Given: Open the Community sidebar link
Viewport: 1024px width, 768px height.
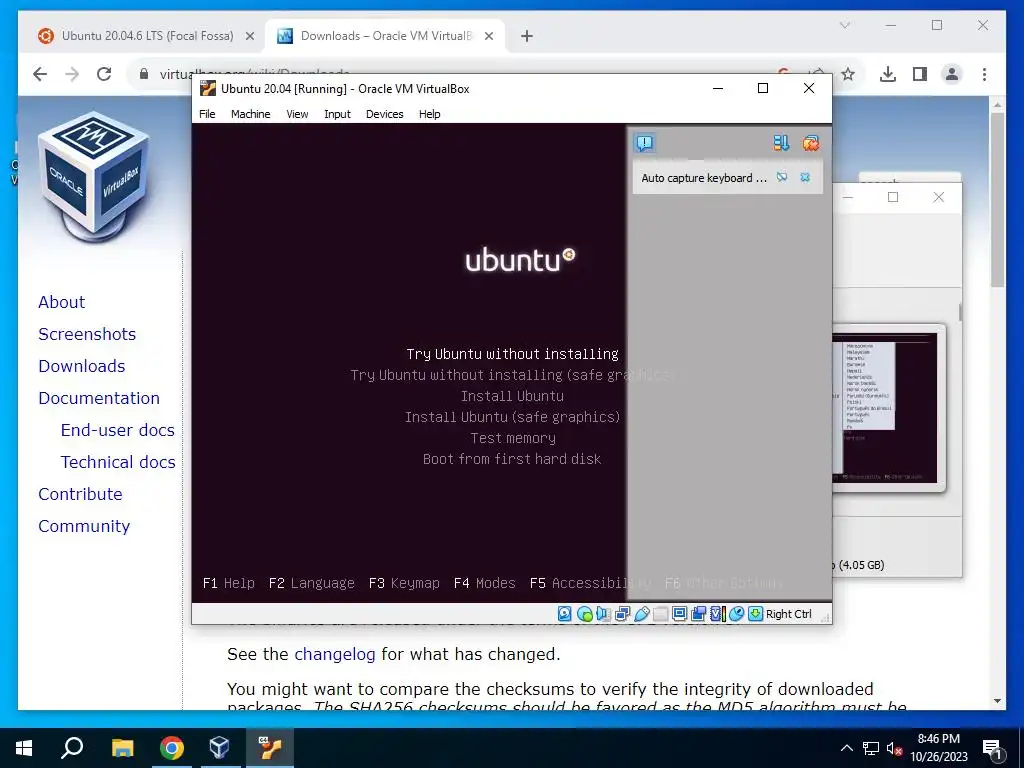Looking at the screenshot, I should click(x=84, y=526).
